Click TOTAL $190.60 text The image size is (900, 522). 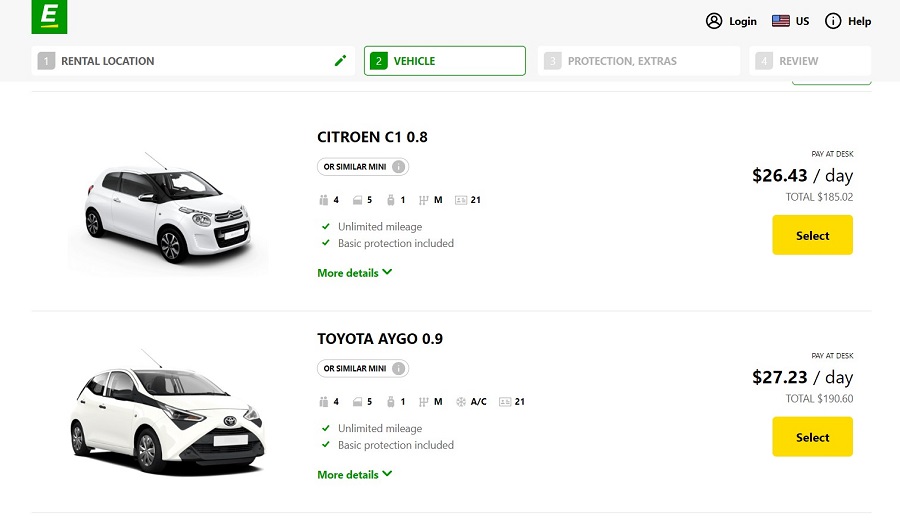(819, 399)
